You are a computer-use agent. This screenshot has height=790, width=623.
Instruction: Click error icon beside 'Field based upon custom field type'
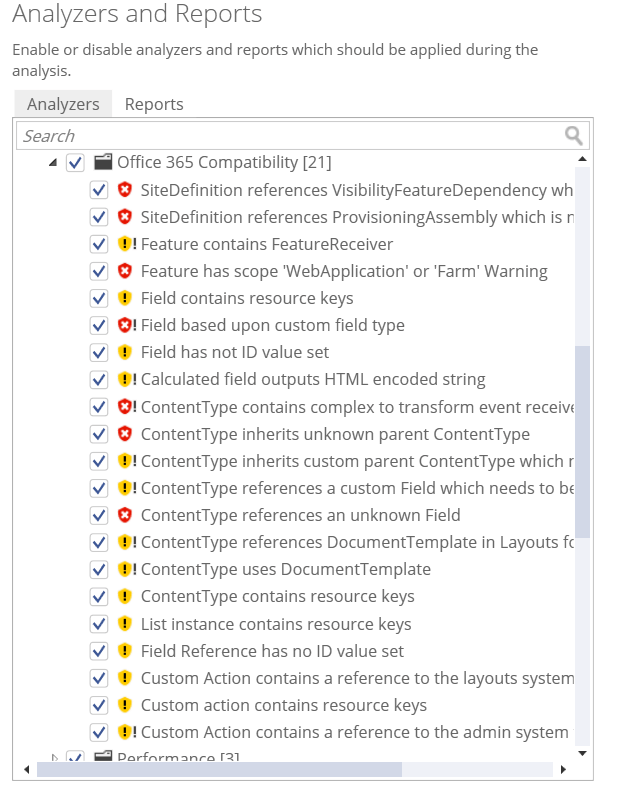click(126, 325)
